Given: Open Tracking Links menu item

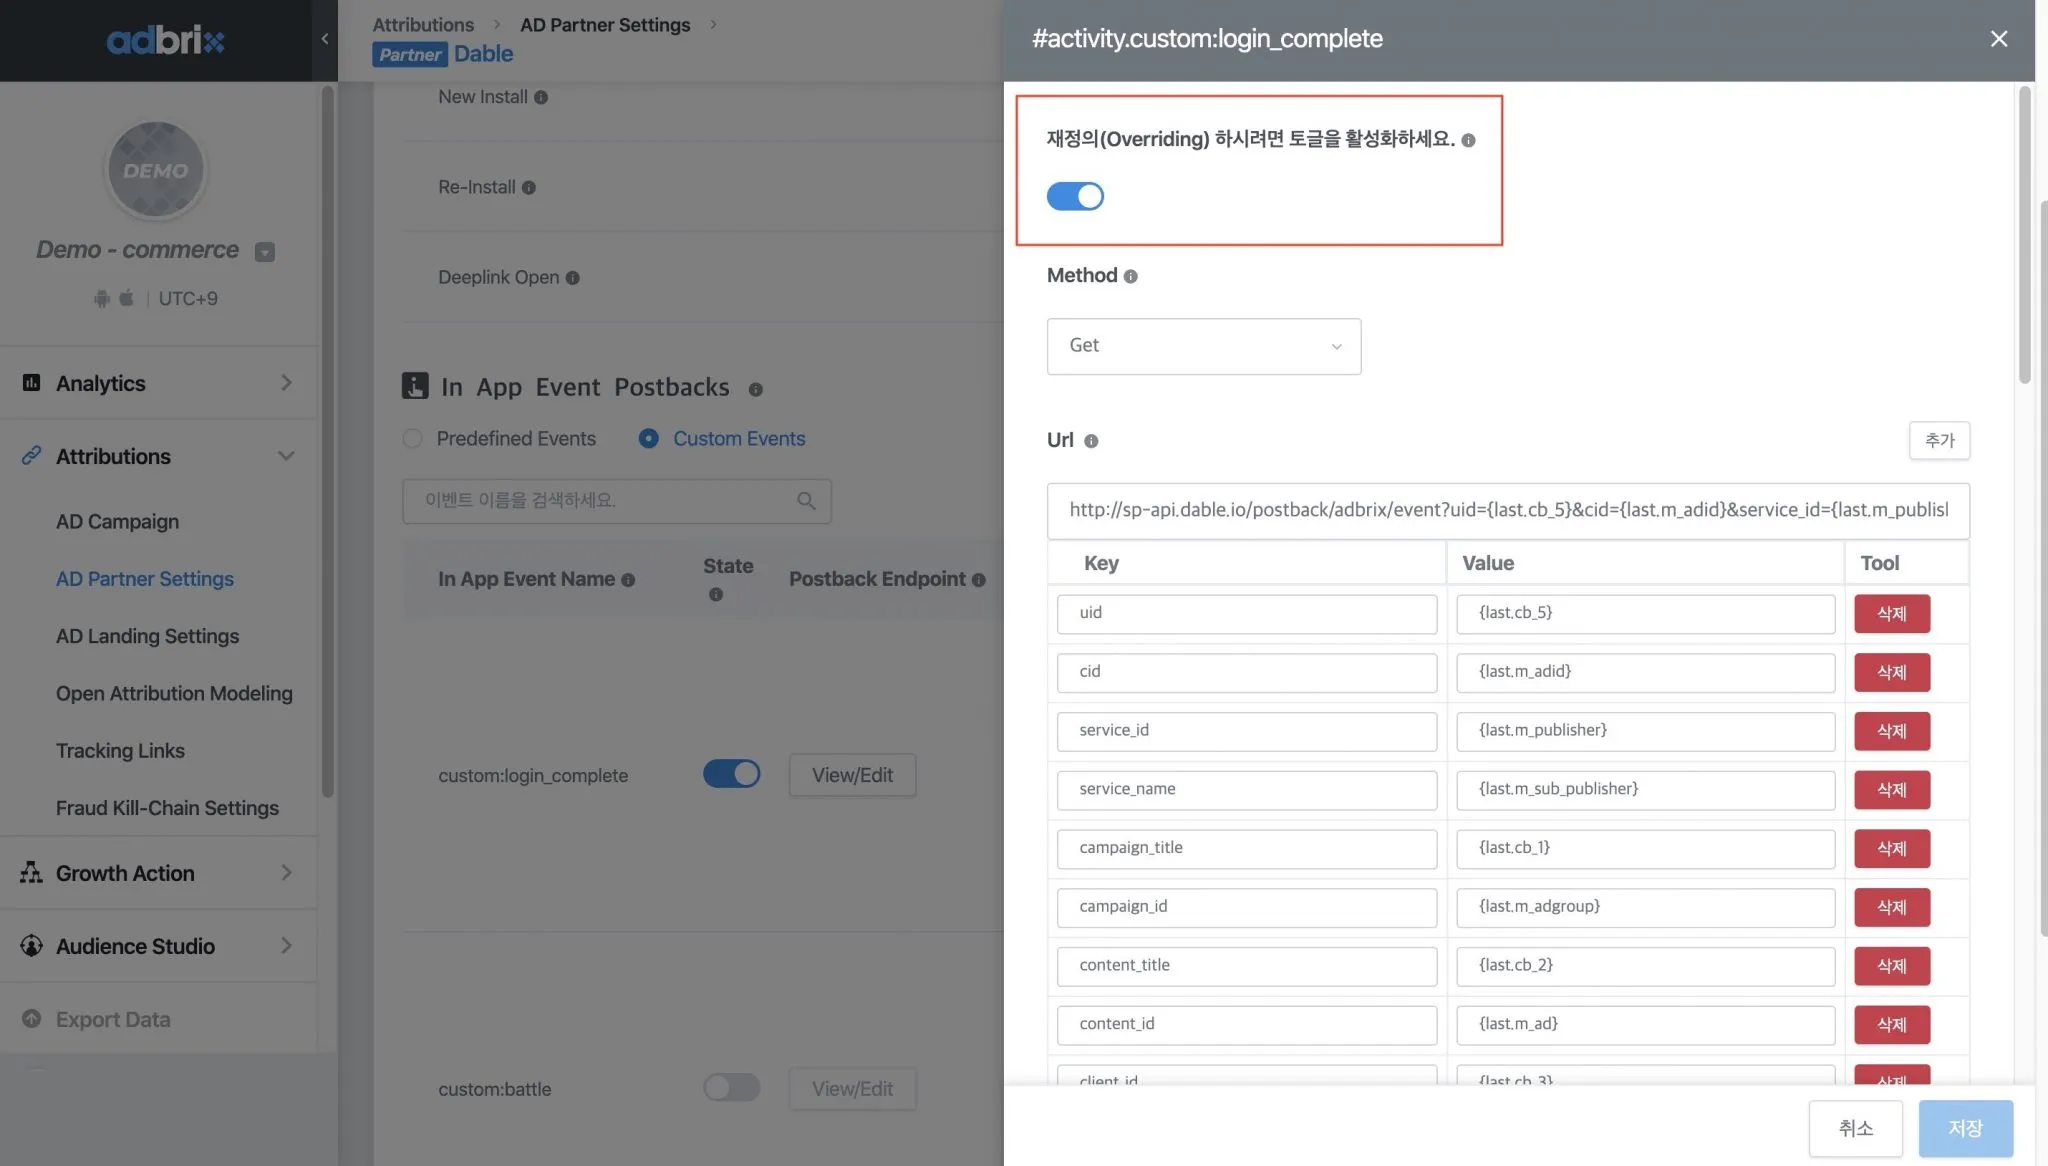Looking at the screenshot, I should [120, 751].
